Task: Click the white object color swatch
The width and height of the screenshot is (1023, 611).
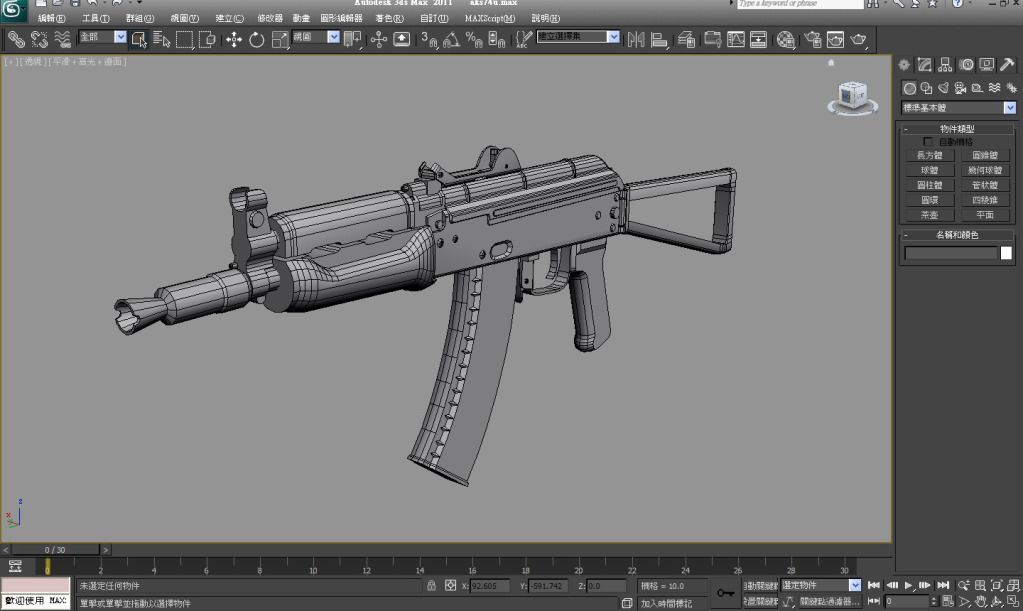Action: 1006,253
